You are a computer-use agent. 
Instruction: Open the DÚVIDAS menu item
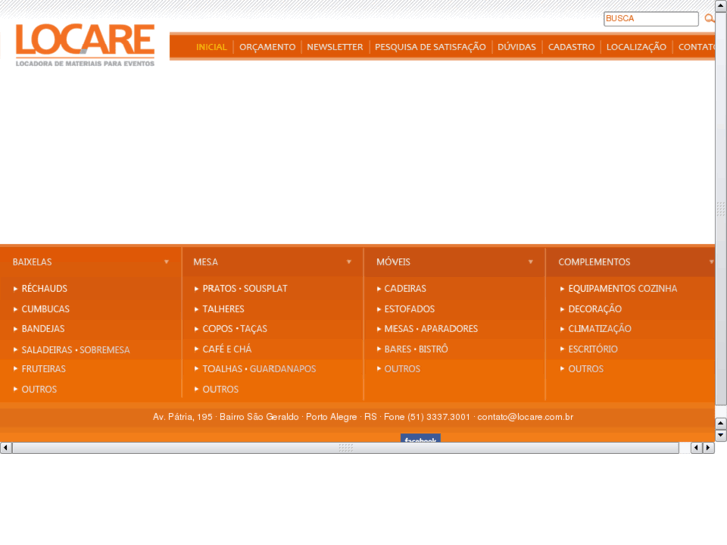517,47
